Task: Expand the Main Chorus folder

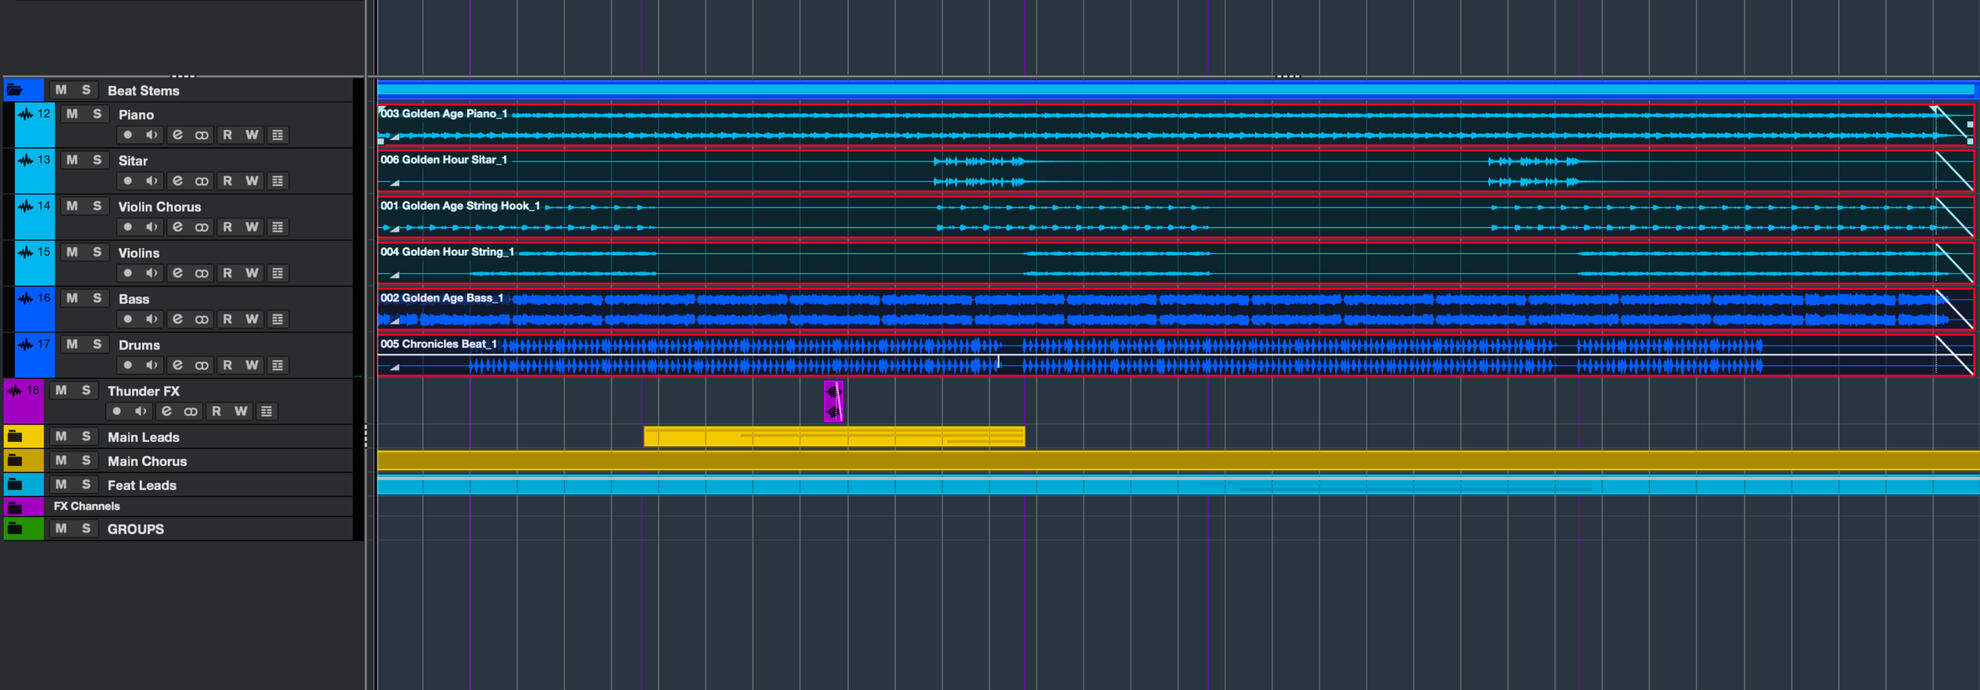Action: point(15,460)
